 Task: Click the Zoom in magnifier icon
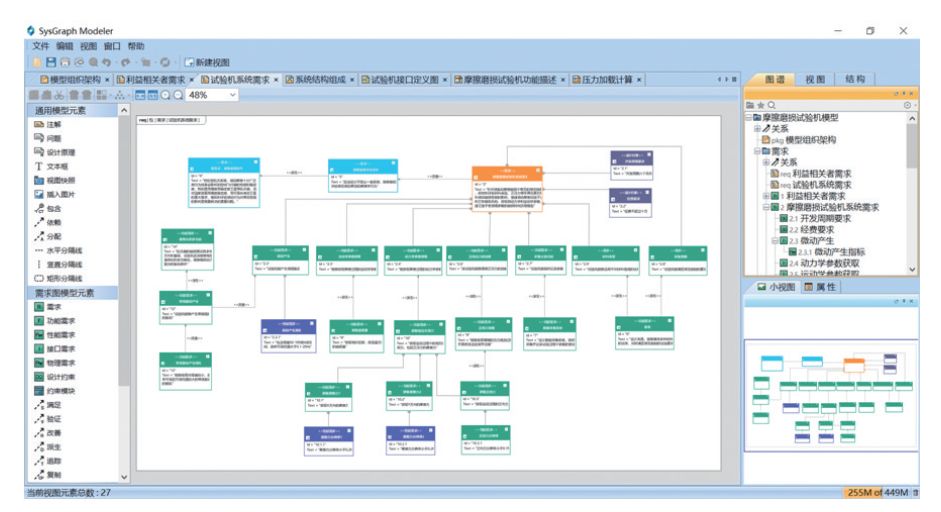(166, 95)
